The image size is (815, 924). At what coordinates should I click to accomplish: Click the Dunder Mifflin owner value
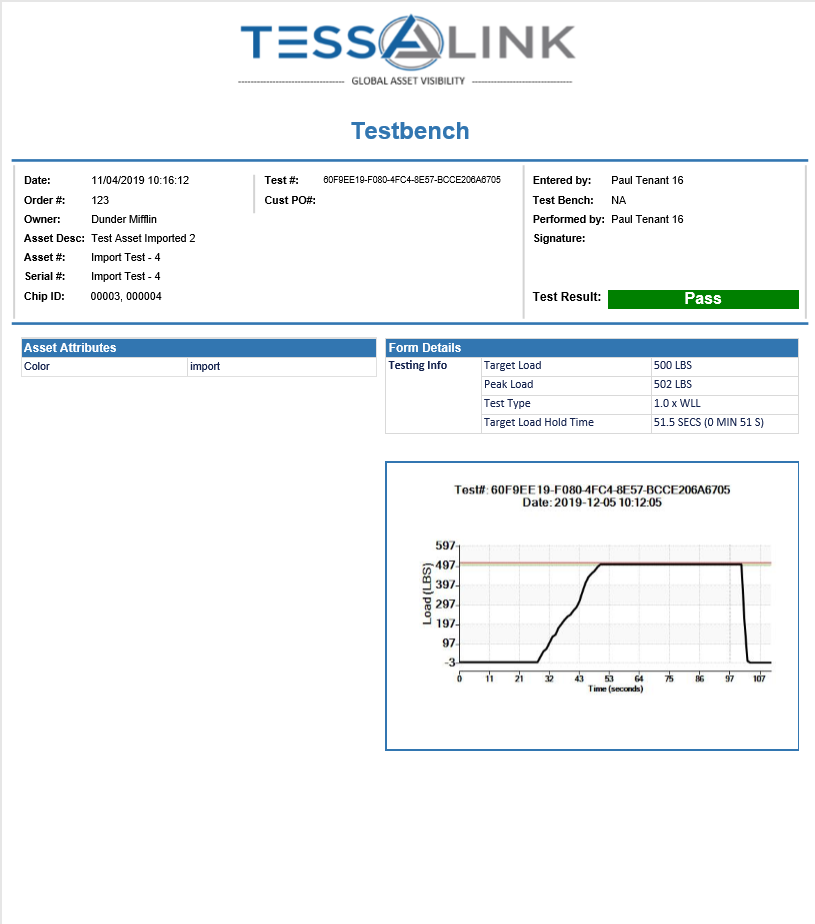point(124,219)
